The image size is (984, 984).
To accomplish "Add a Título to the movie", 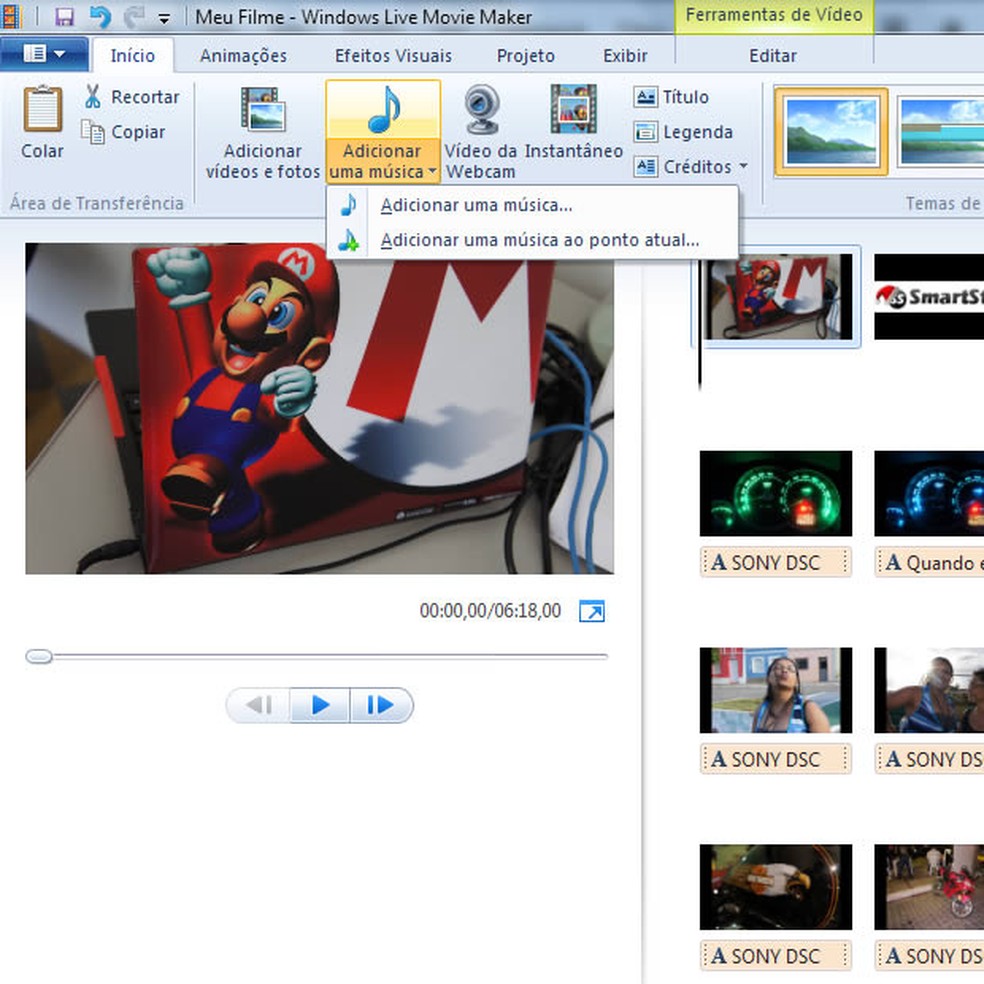I will pos(646,97).
